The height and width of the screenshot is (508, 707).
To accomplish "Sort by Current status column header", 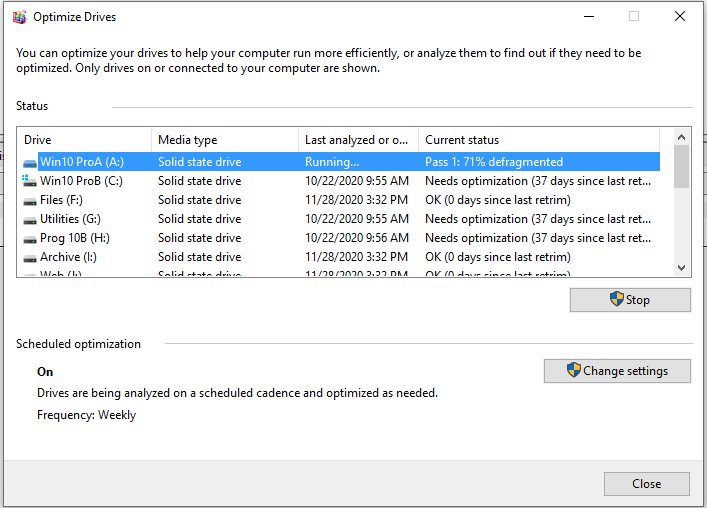I will (538, 140).
